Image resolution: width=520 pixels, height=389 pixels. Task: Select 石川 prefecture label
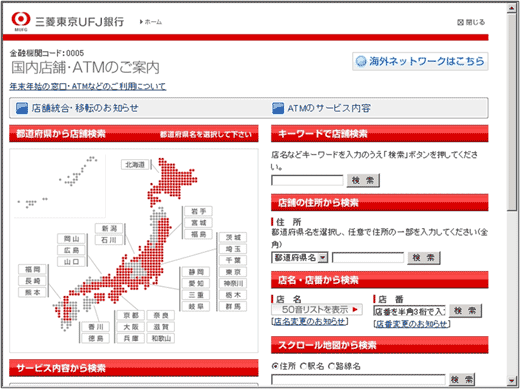[x=109, y=240]
